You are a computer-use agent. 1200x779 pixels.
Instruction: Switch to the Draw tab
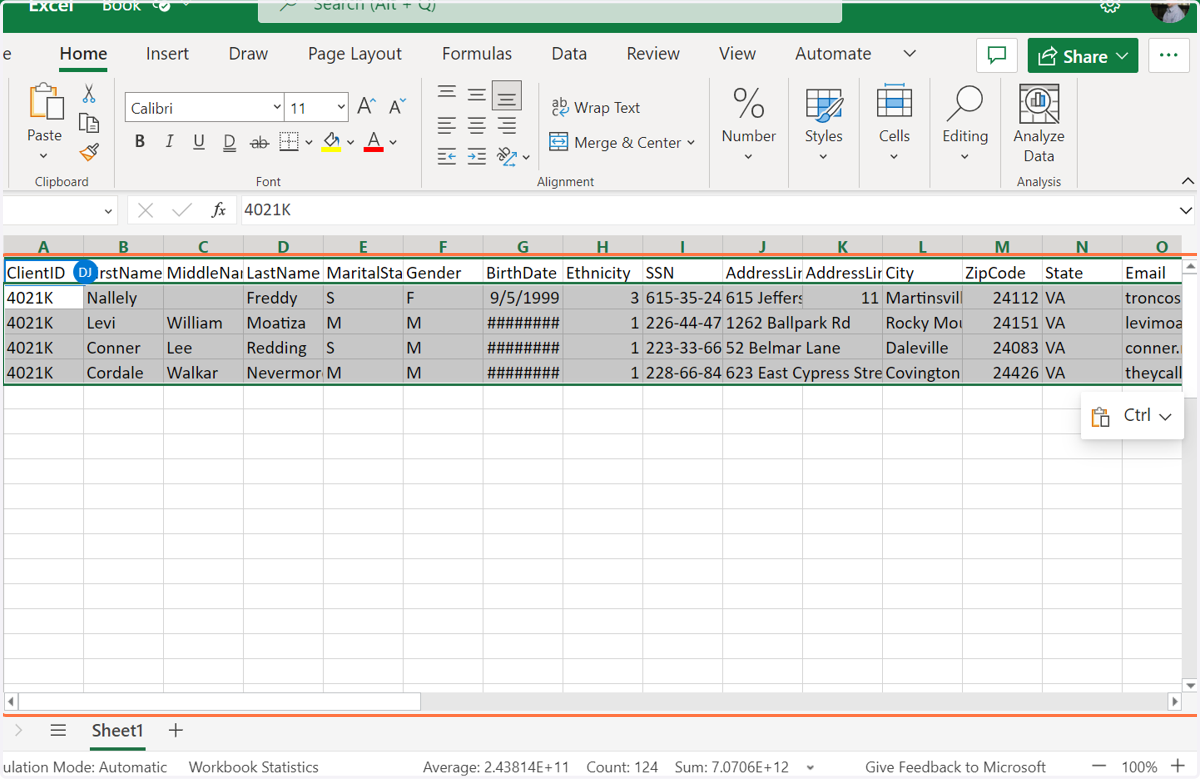248,54
